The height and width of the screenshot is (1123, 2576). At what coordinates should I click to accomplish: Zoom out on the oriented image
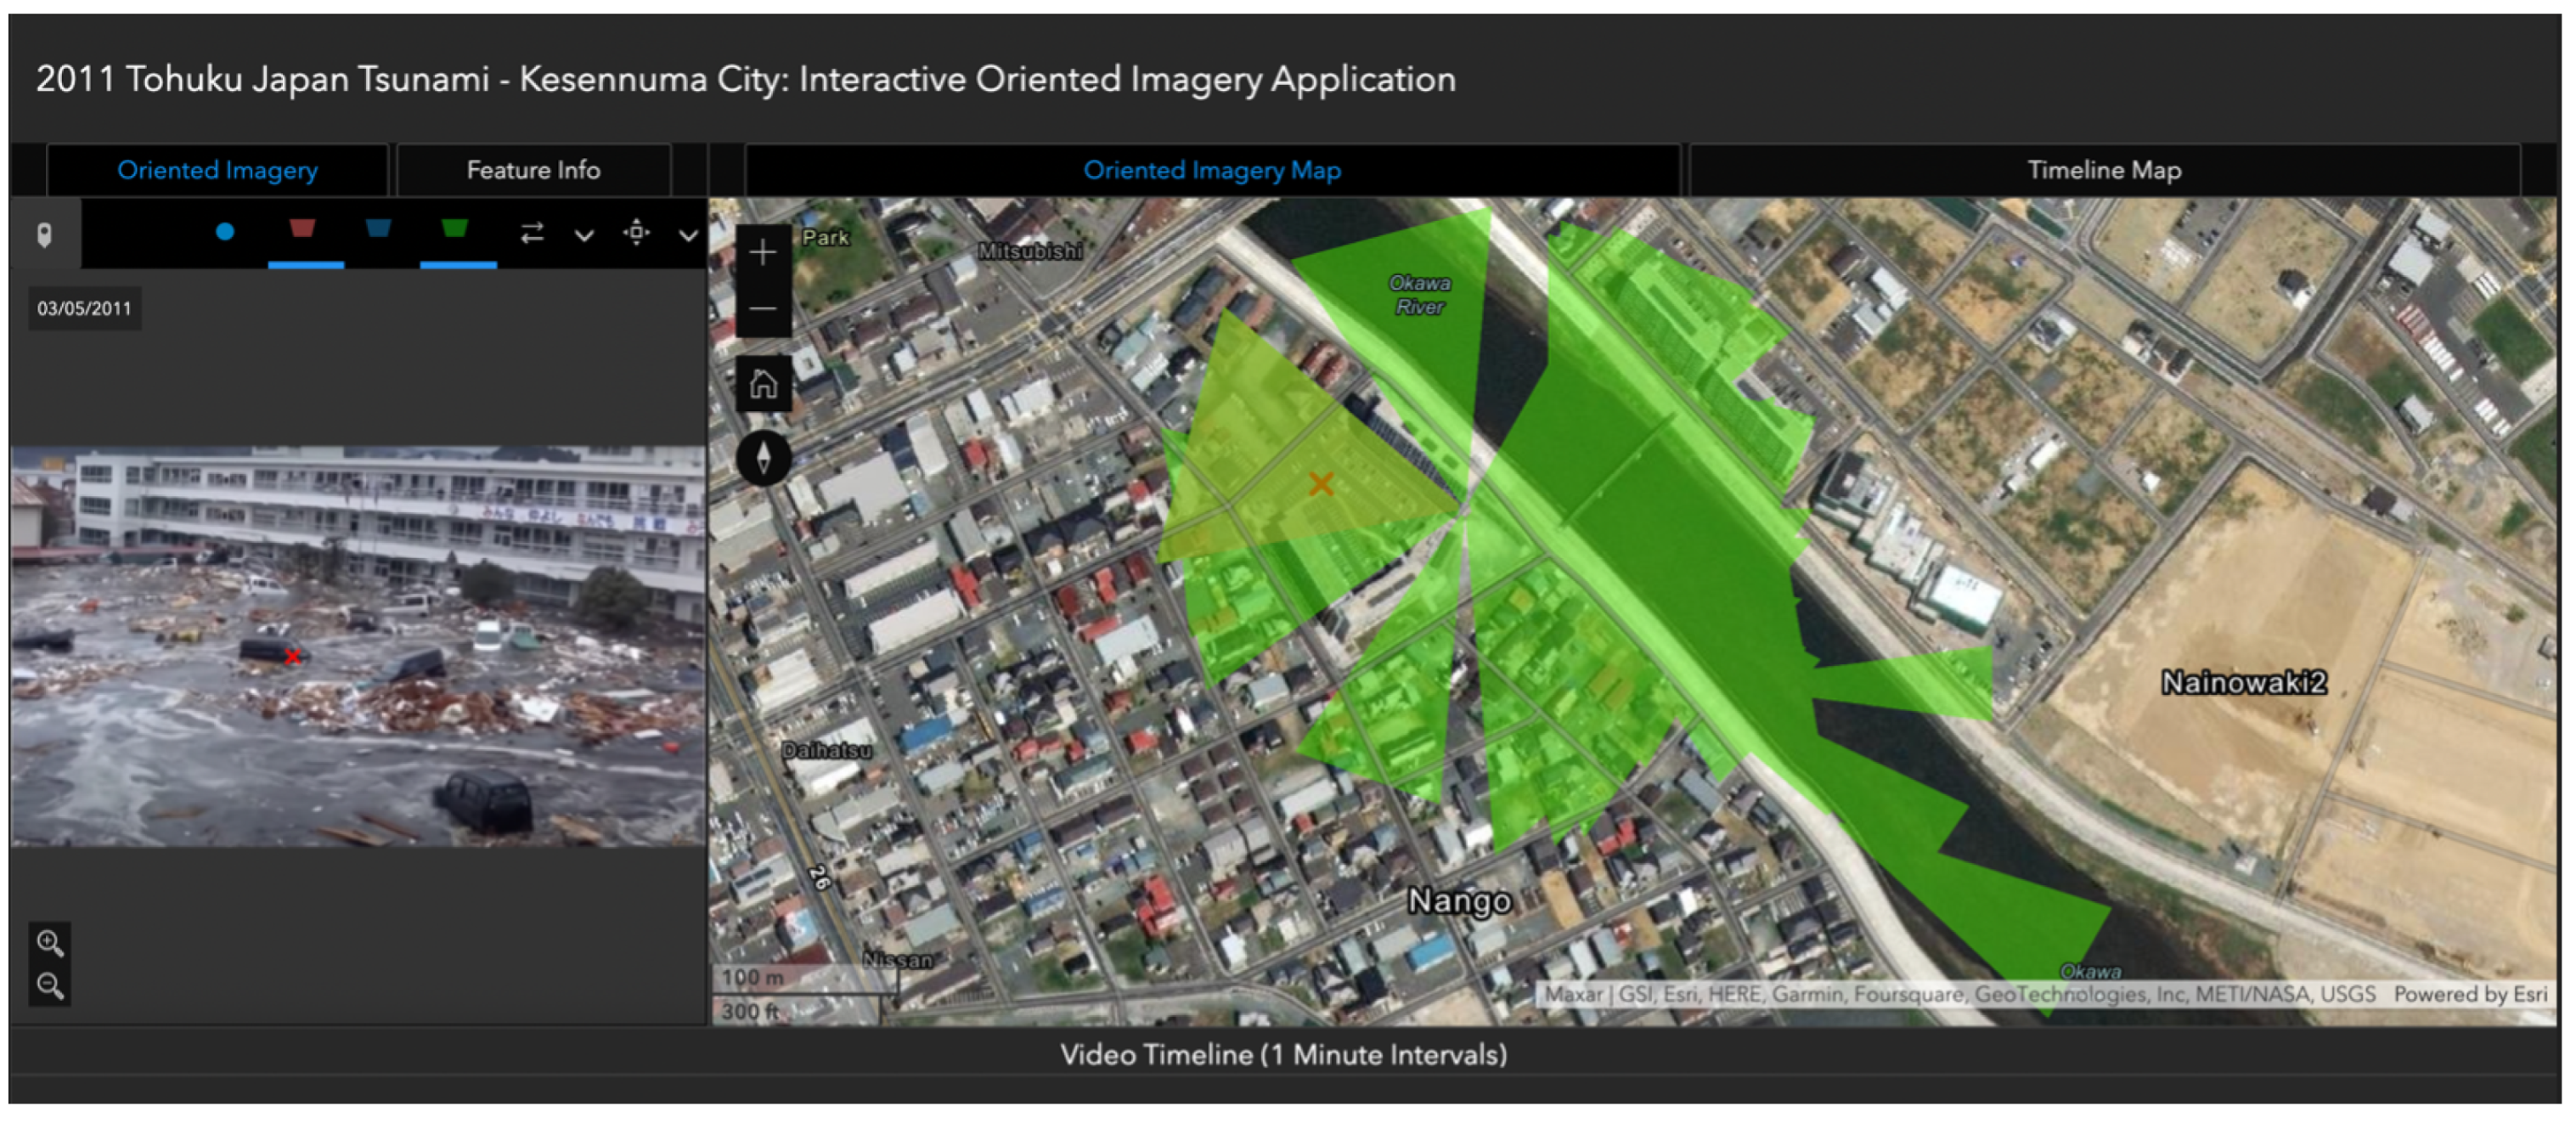(50, 986)
